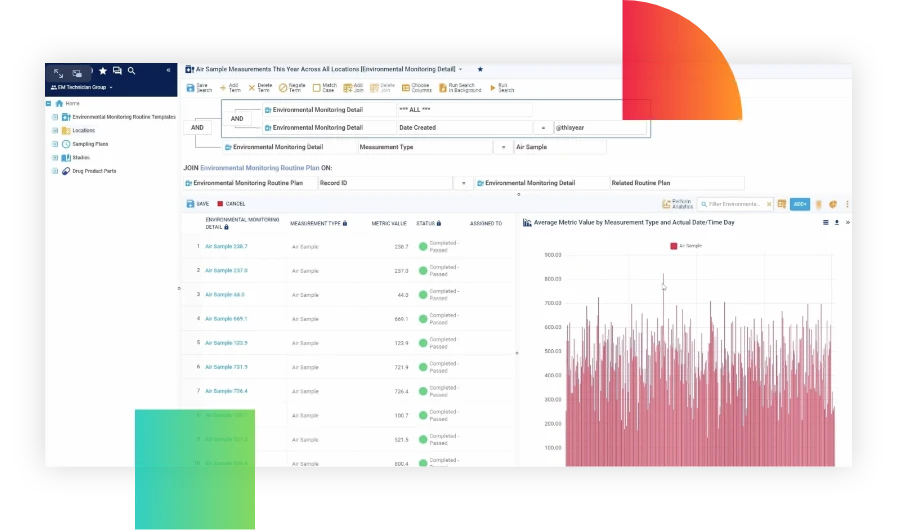
Task: Expand the Studies tree node
Action: (x=55, y=157)
